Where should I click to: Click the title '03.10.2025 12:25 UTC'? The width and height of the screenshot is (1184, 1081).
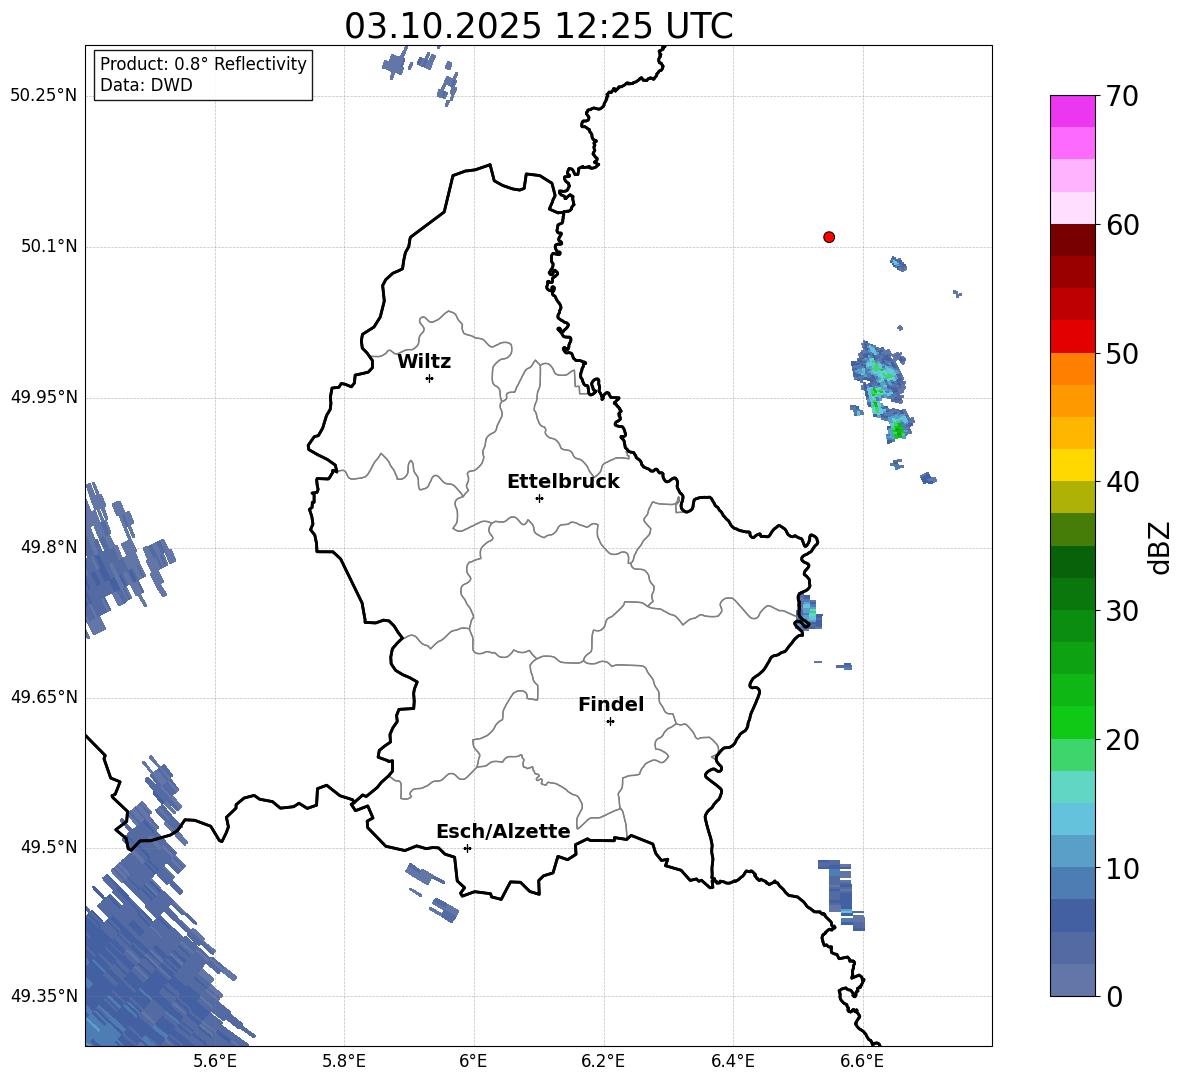point(539,26)
